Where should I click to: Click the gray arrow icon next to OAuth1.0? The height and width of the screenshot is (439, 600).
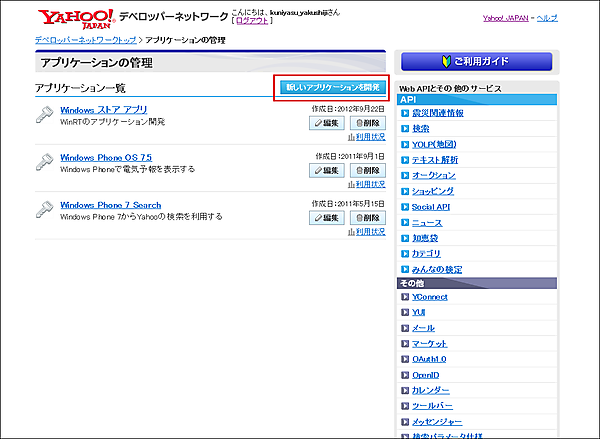coord(405,359)
